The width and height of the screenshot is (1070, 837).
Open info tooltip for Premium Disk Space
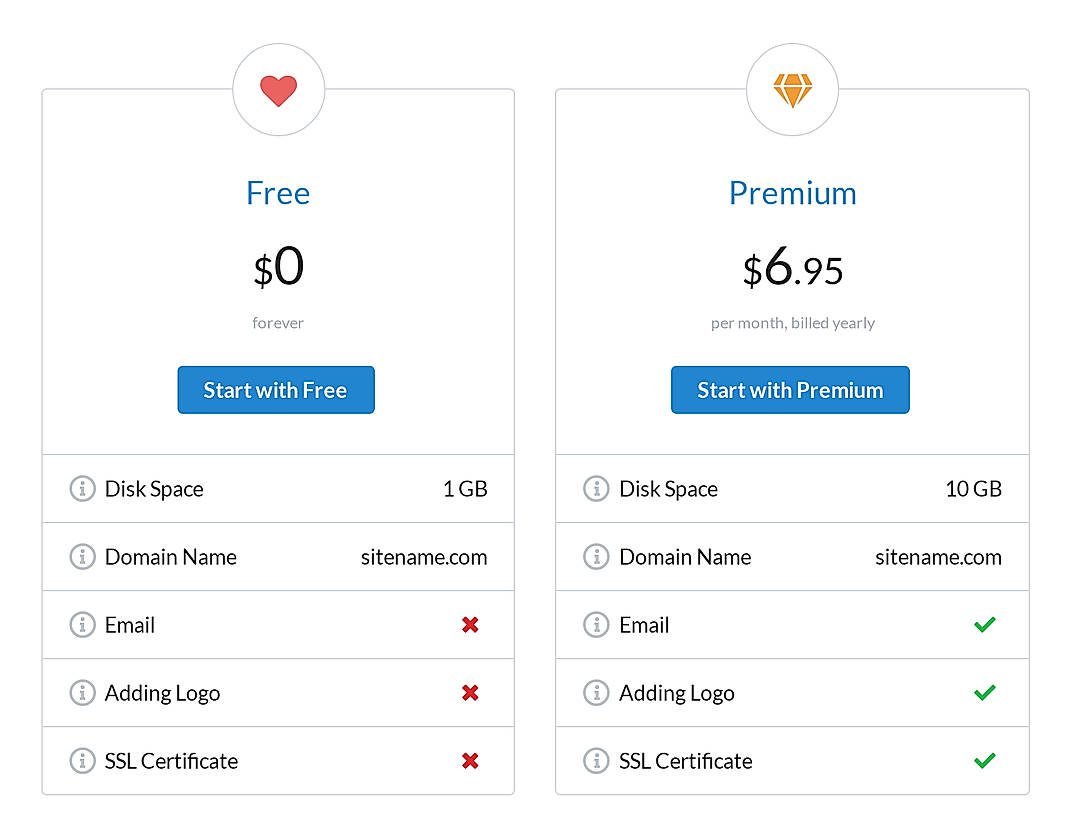coord(596,488)
